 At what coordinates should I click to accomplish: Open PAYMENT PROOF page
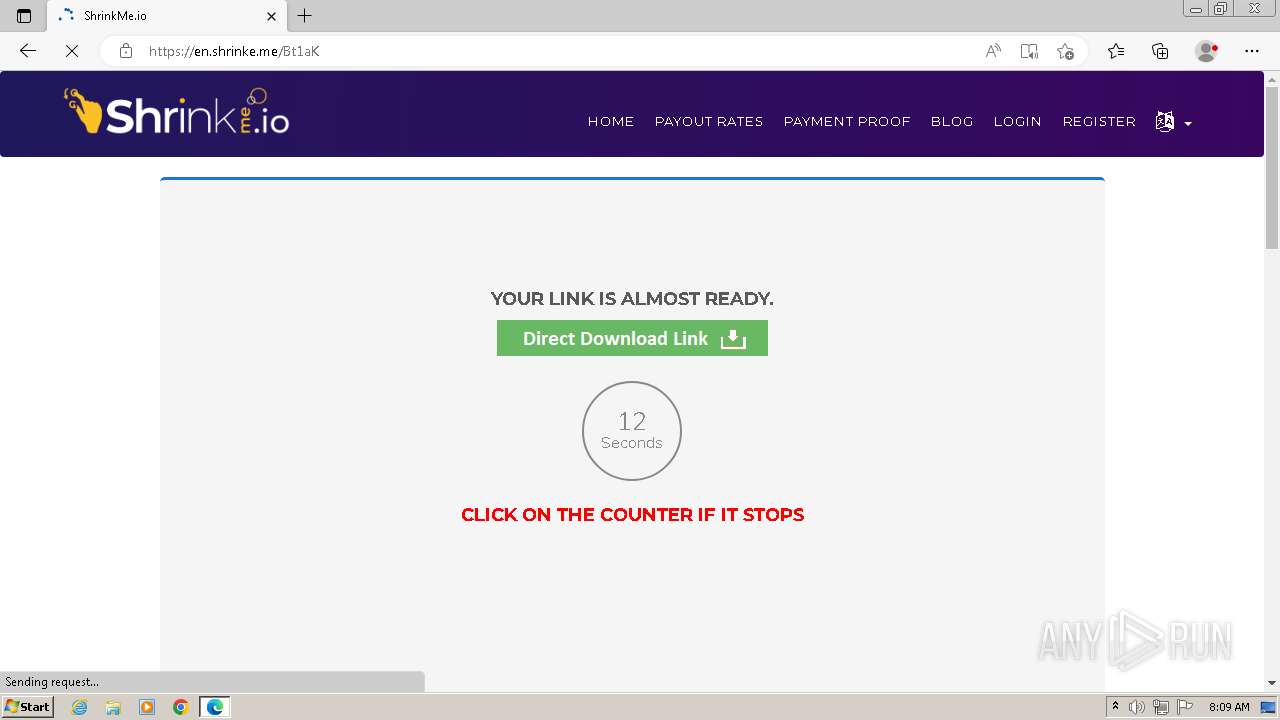pyautogui.click(x=847, y=121)
